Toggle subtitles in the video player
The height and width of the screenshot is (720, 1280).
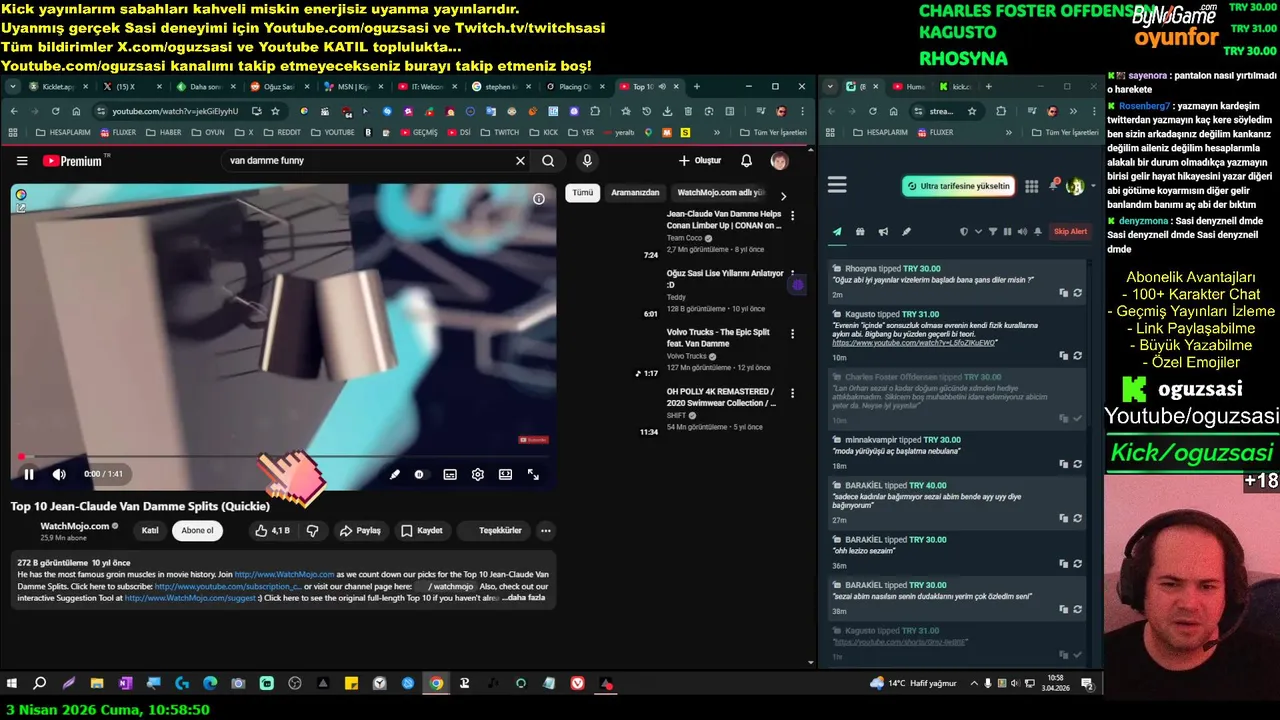(450, 474)
